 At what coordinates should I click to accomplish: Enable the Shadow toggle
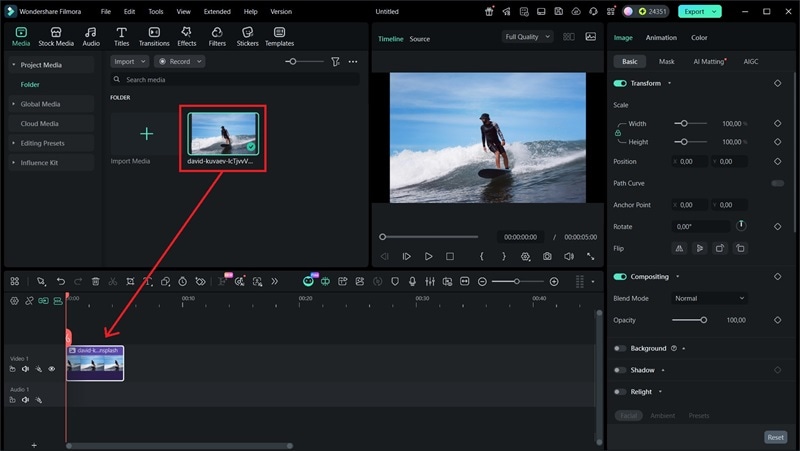tap(620, 370)
